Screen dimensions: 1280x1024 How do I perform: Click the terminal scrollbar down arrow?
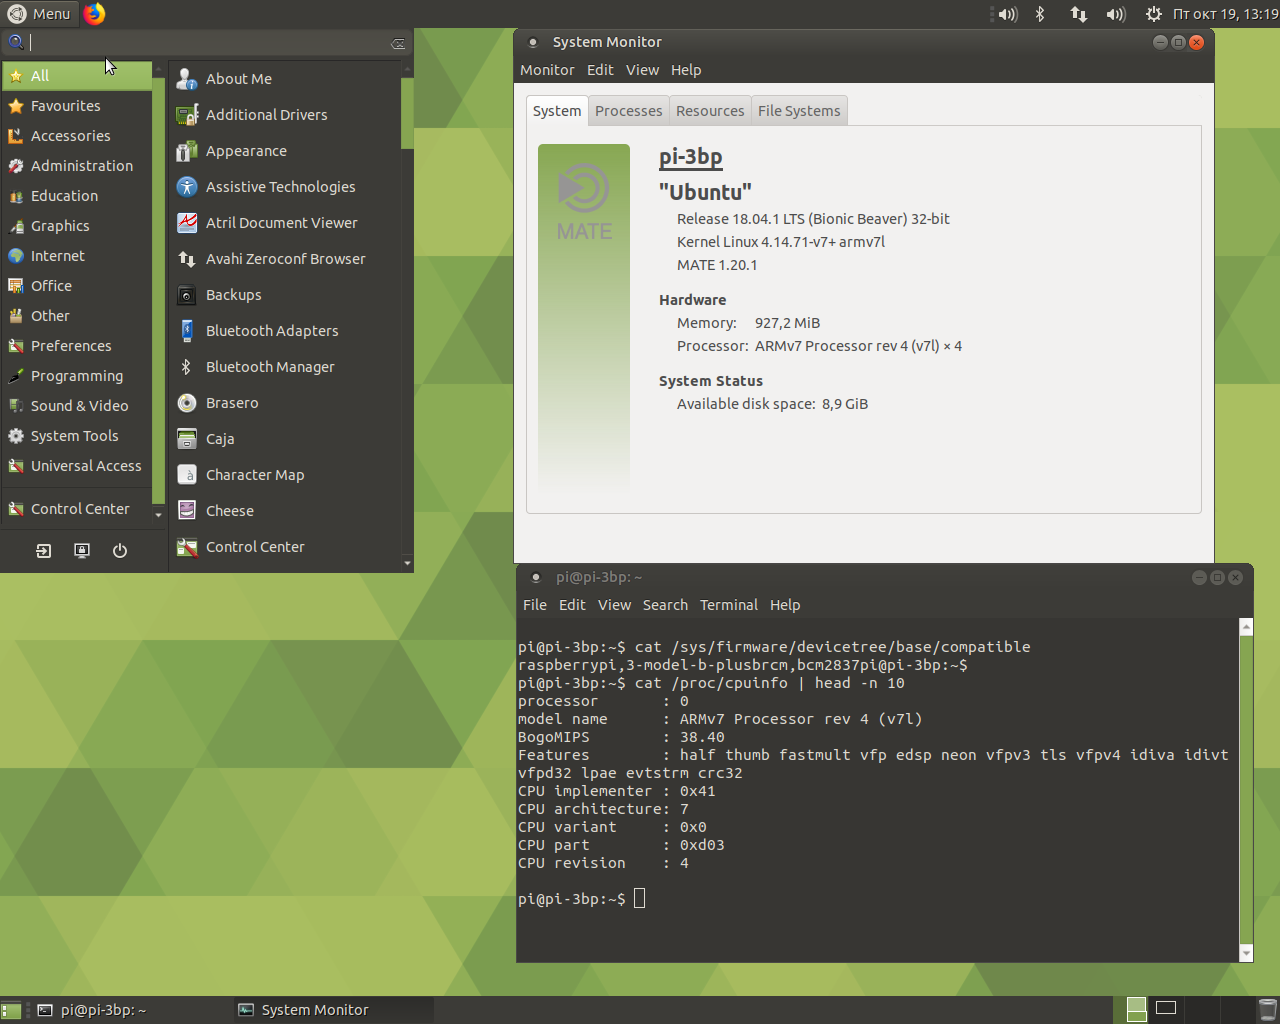(1246, 954)
